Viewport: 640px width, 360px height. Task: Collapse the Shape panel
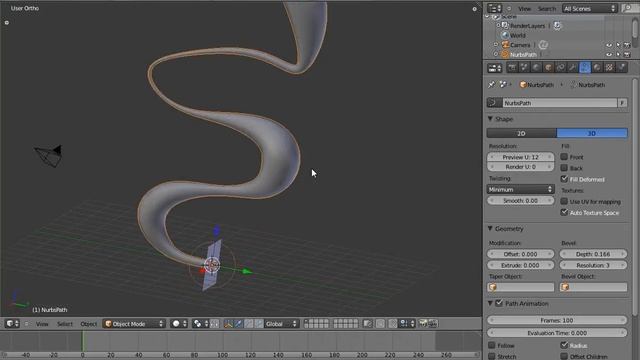[x=490, y=119]
